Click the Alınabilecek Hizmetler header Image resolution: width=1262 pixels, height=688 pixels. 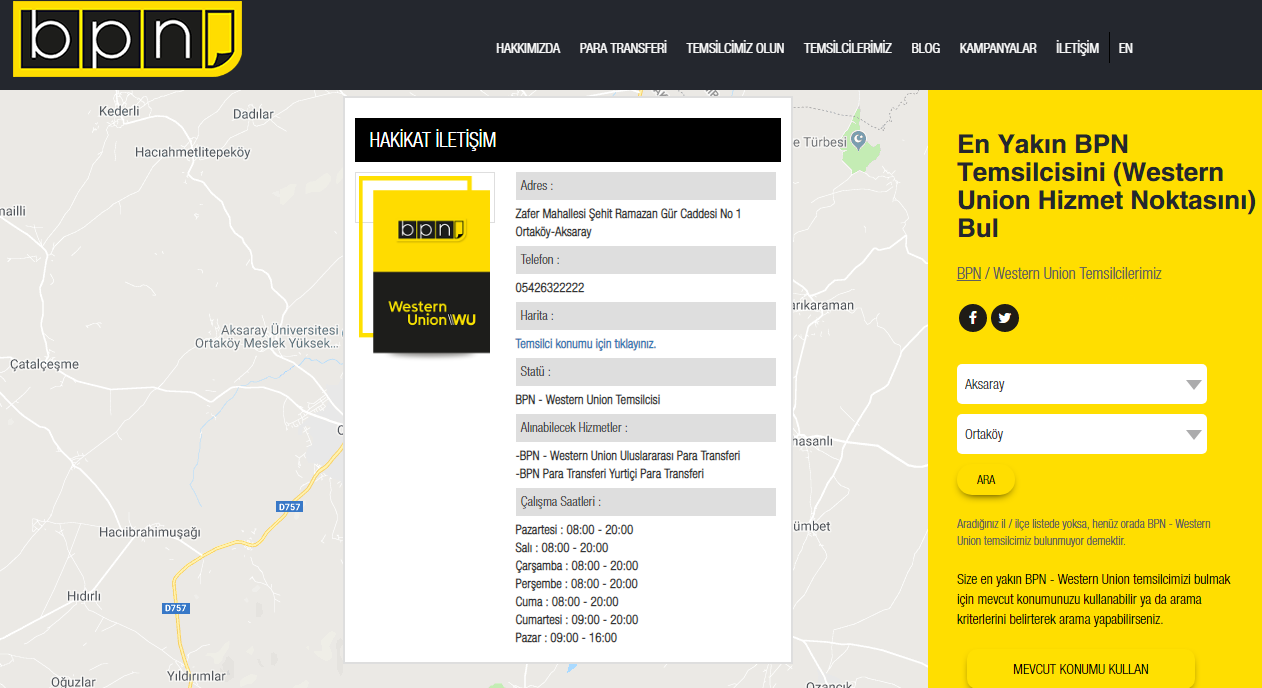tap(646, 428)
